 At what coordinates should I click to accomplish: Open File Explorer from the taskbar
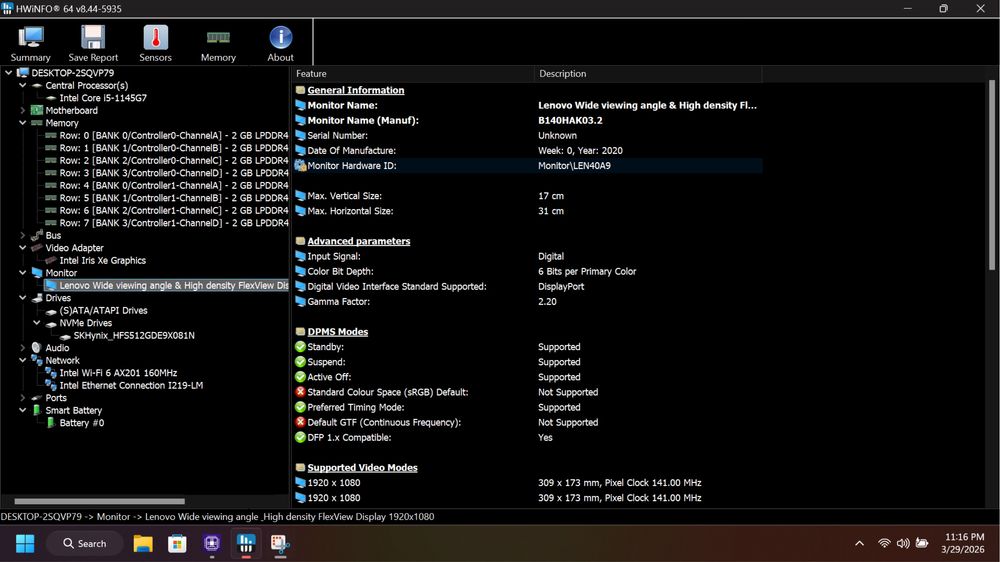pyautogui.click(x=143, y=544)
